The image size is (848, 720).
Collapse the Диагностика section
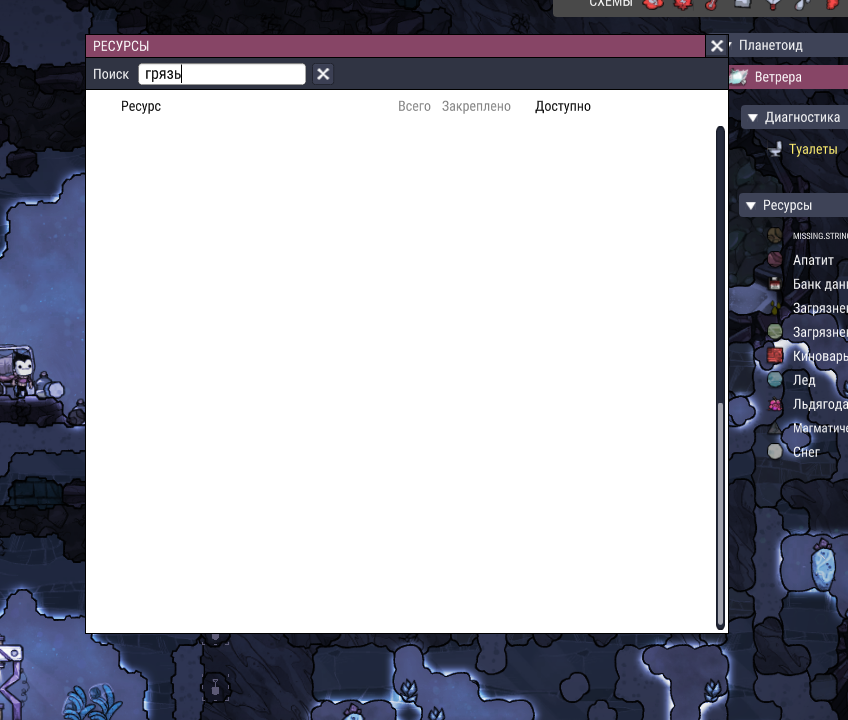click(x=752, y=117)
